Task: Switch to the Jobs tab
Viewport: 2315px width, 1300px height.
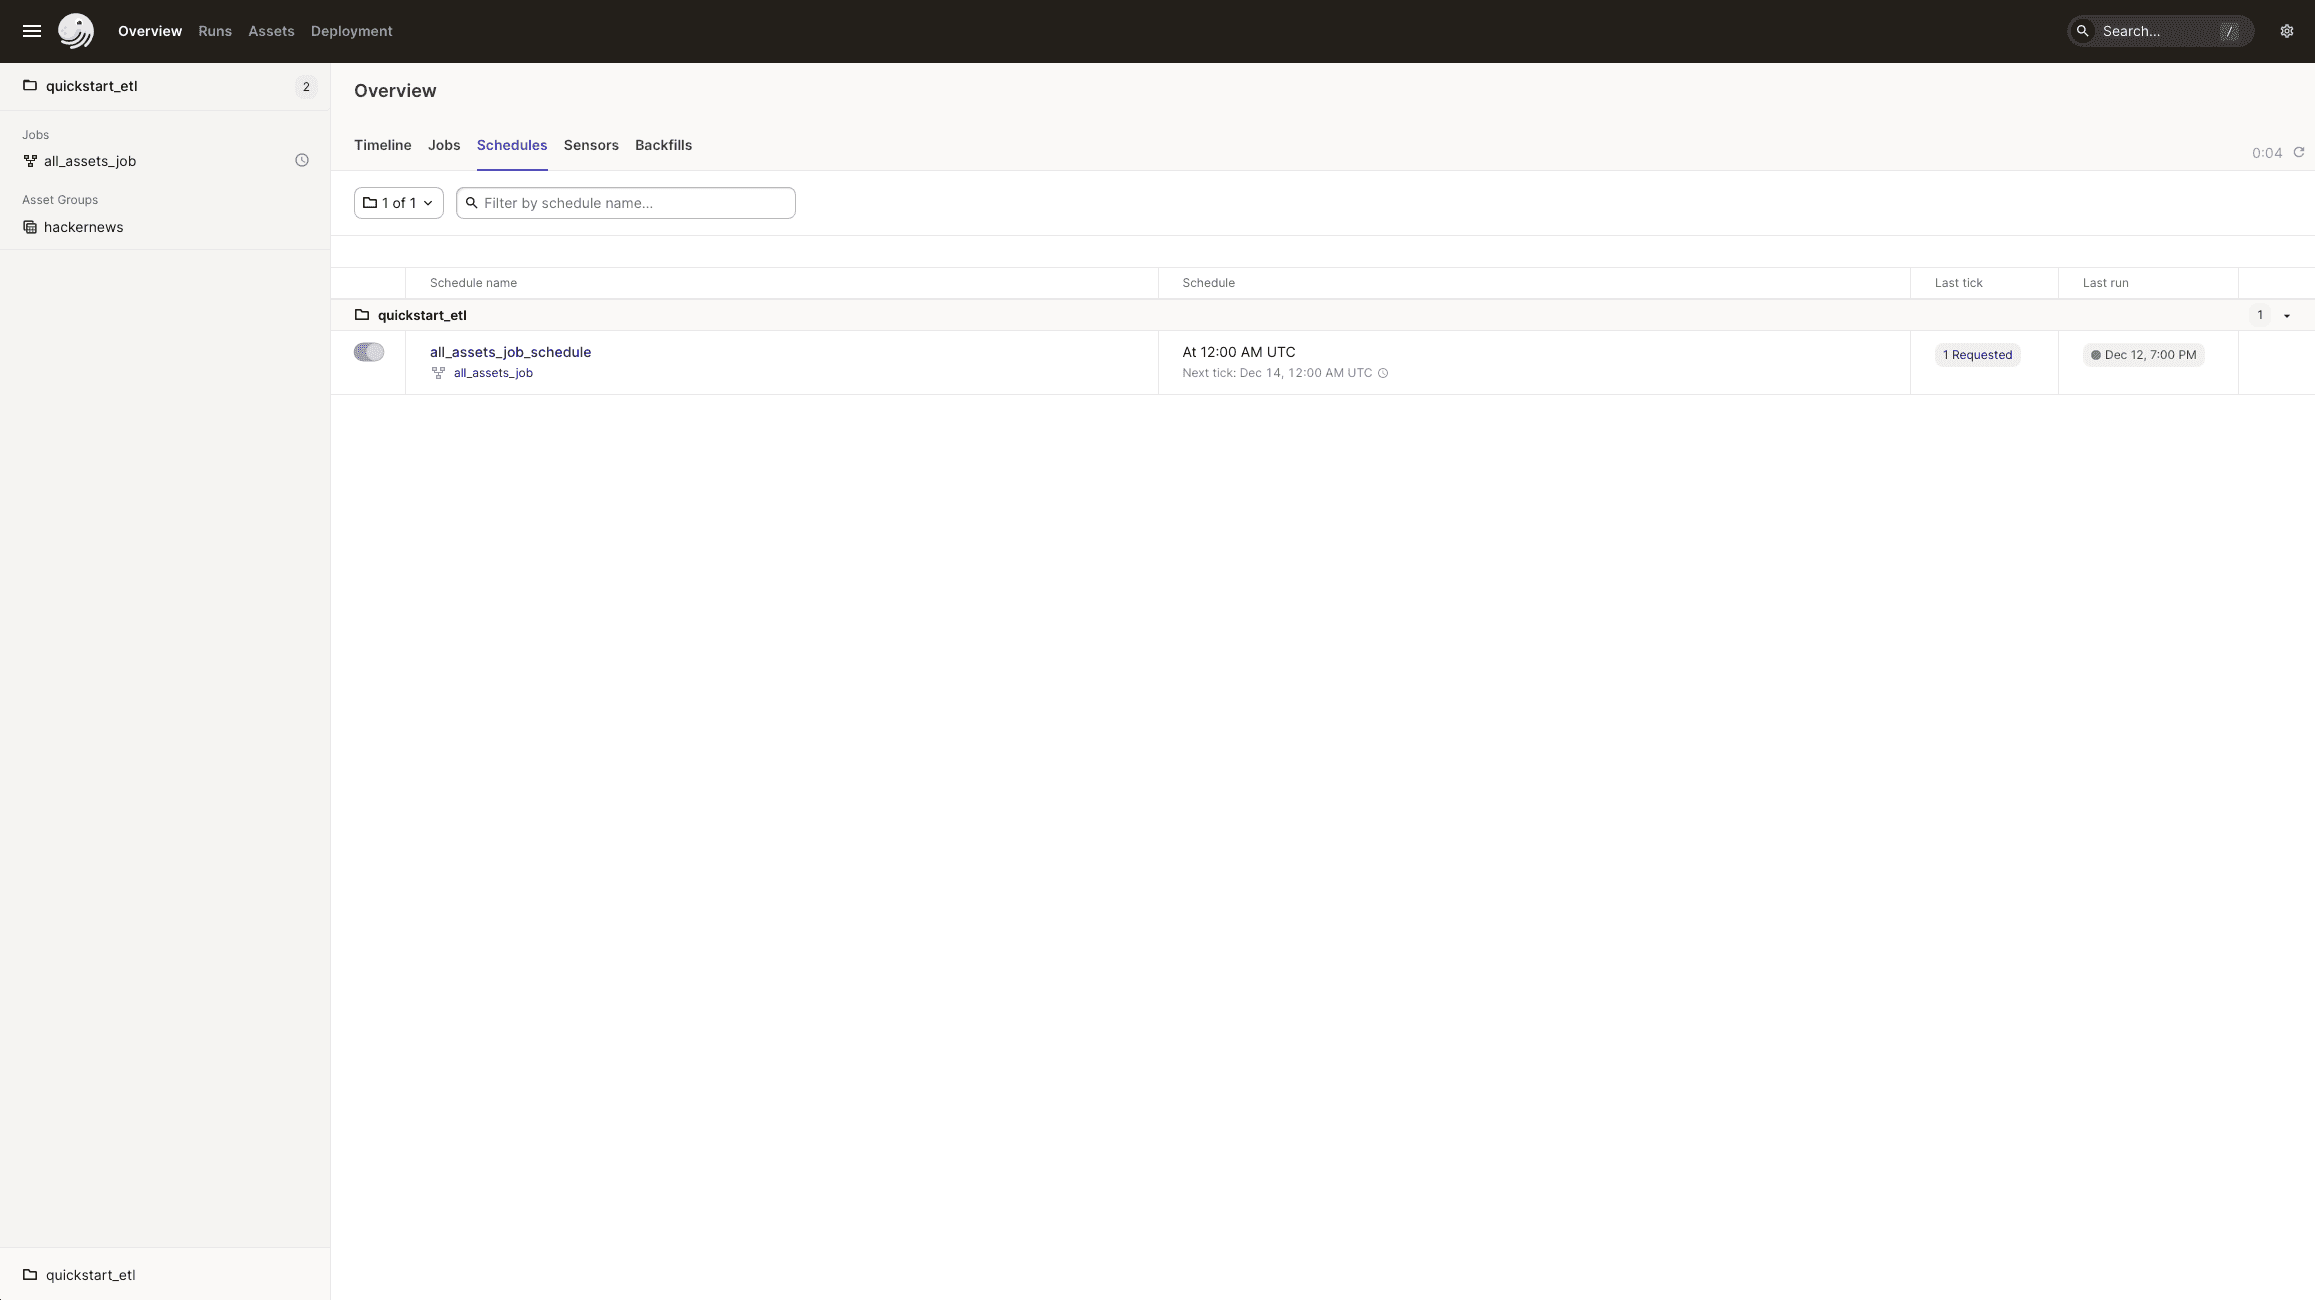Action: (x=444, y=145)
